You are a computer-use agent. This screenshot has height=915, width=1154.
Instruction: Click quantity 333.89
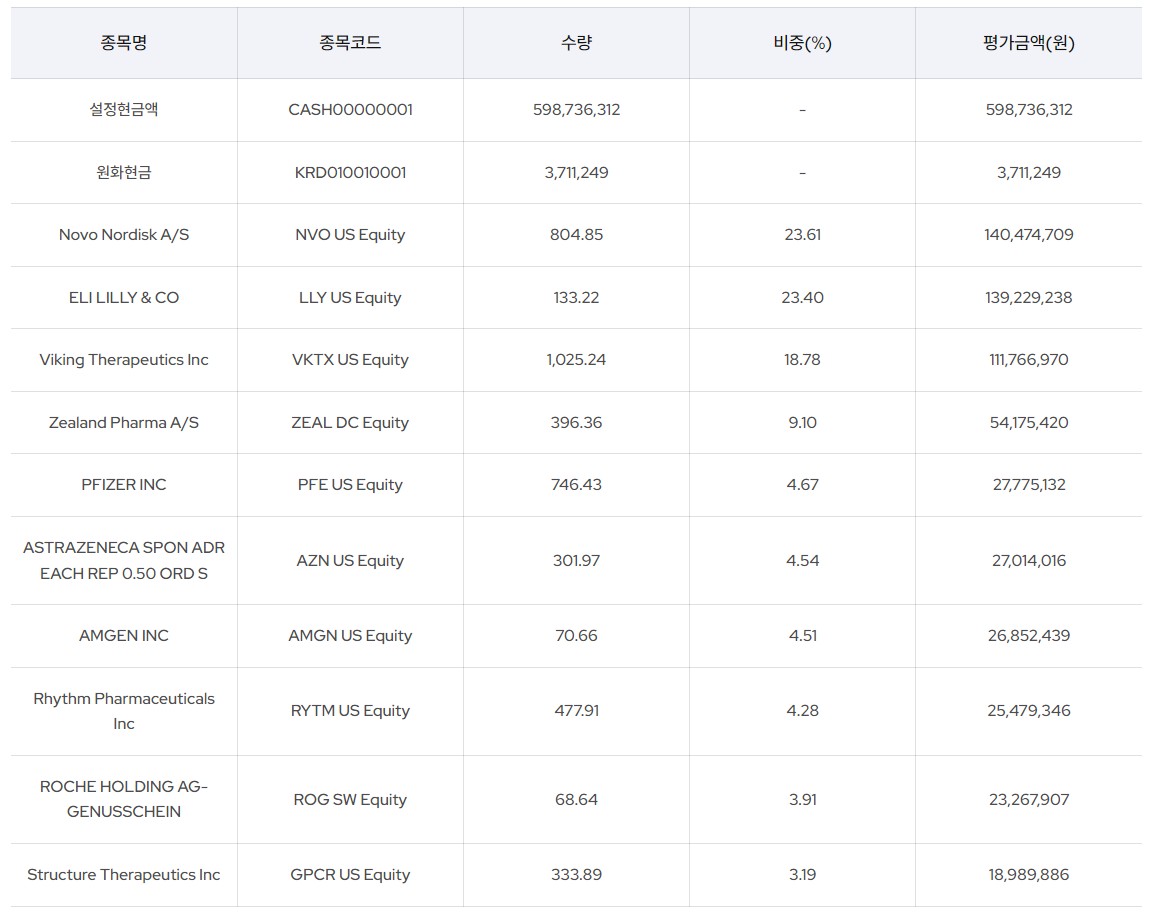pos(576,875)
